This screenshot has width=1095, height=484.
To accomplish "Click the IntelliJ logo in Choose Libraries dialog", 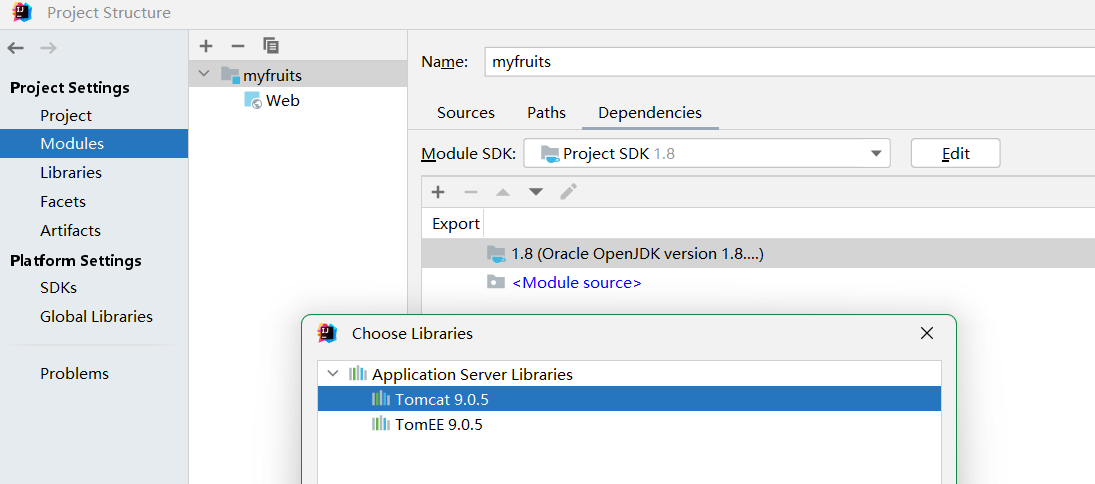I will pos(327,333).
